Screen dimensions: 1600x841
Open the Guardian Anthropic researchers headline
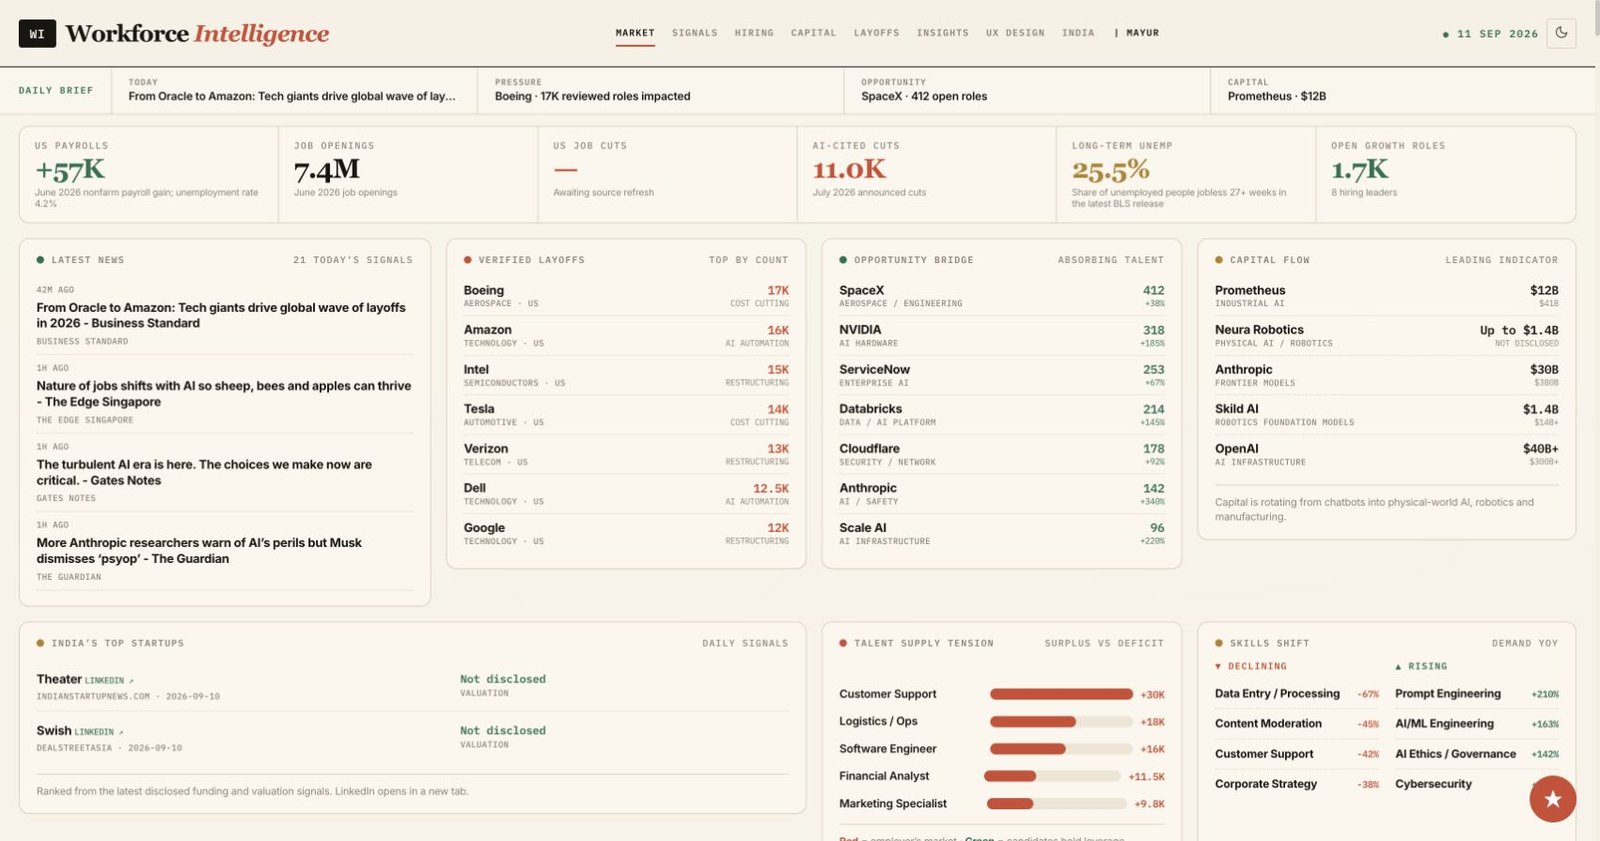224,551
